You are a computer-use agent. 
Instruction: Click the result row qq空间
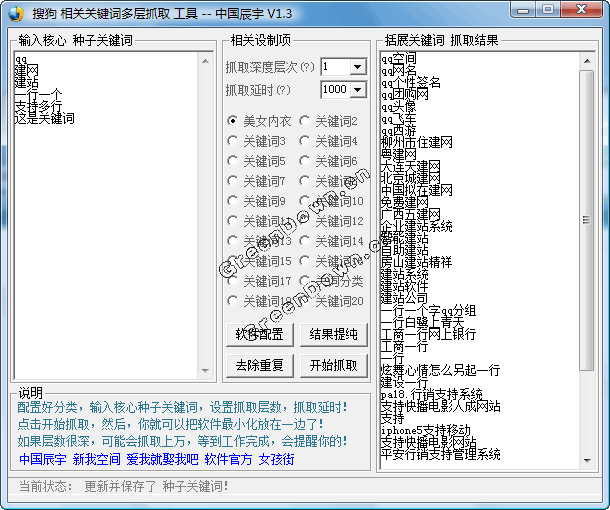399,59
